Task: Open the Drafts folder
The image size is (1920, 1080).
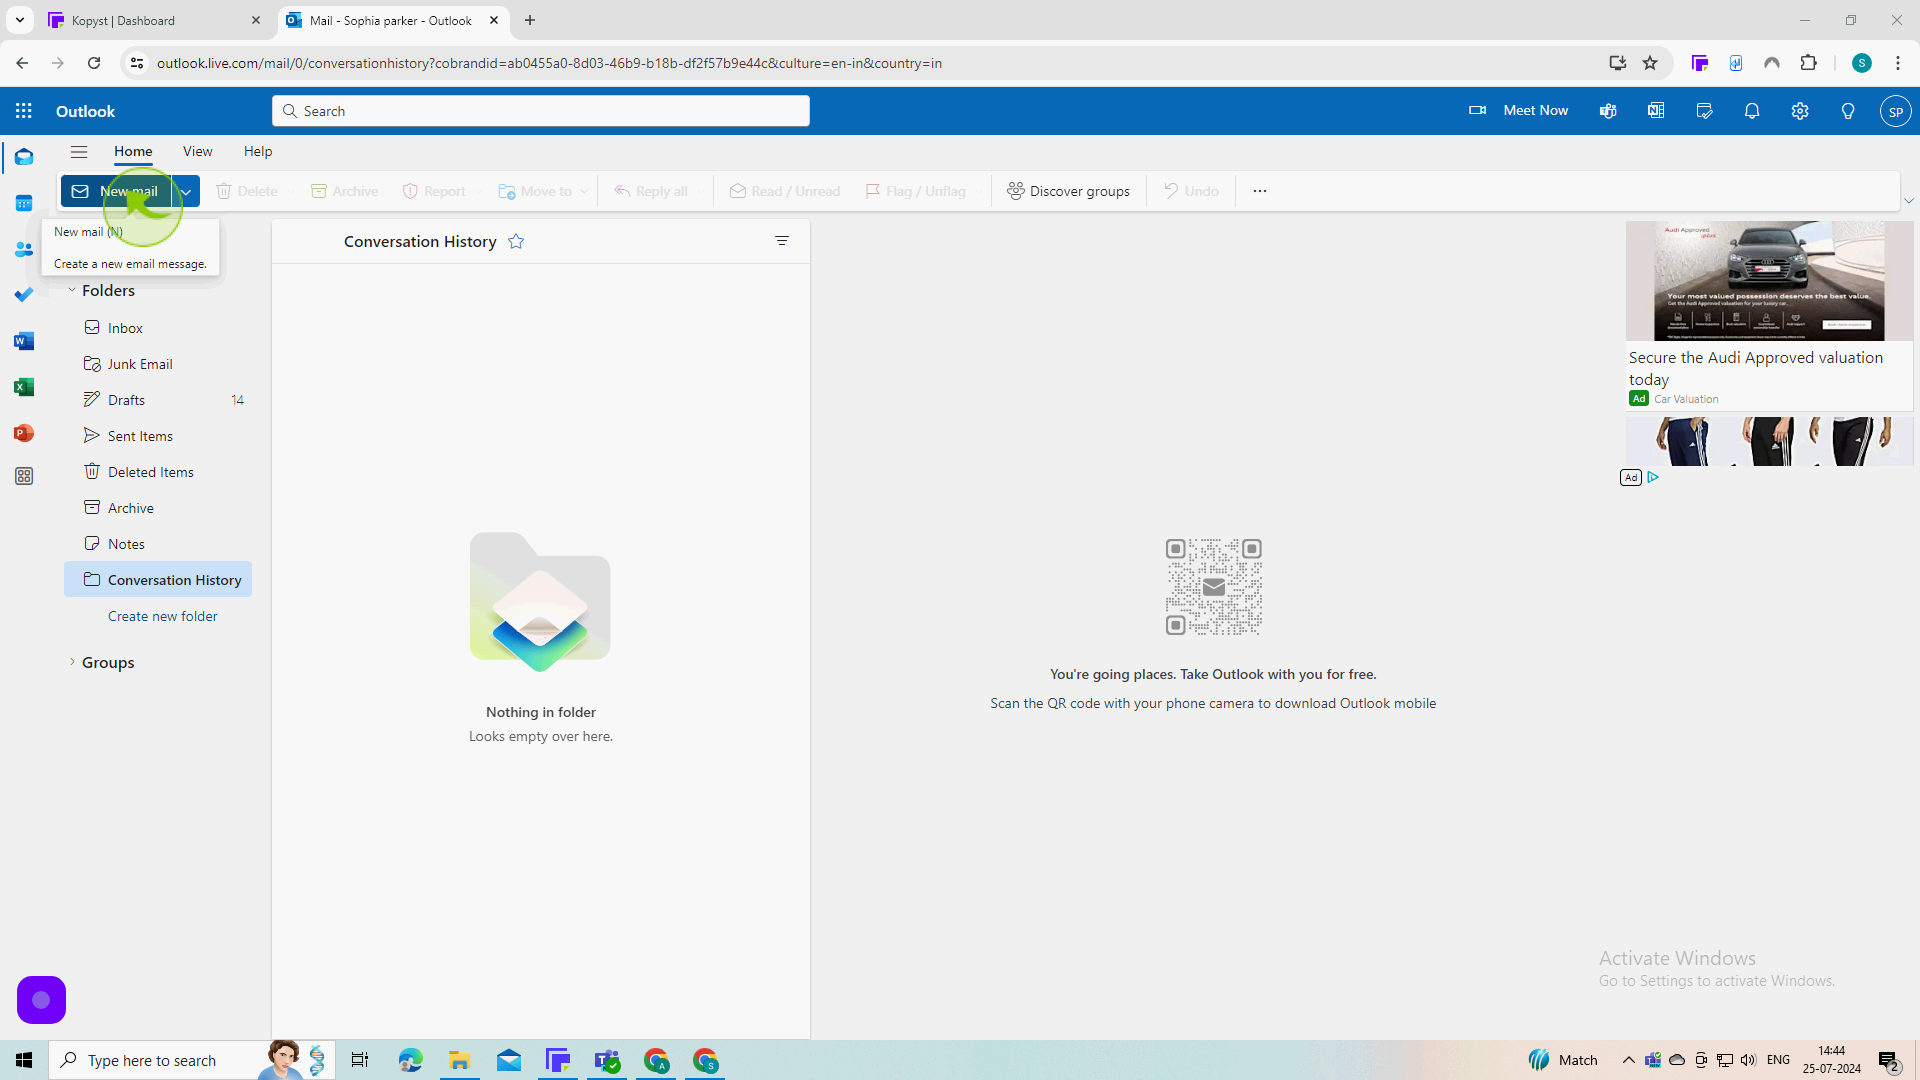Action: click(158, 400)
